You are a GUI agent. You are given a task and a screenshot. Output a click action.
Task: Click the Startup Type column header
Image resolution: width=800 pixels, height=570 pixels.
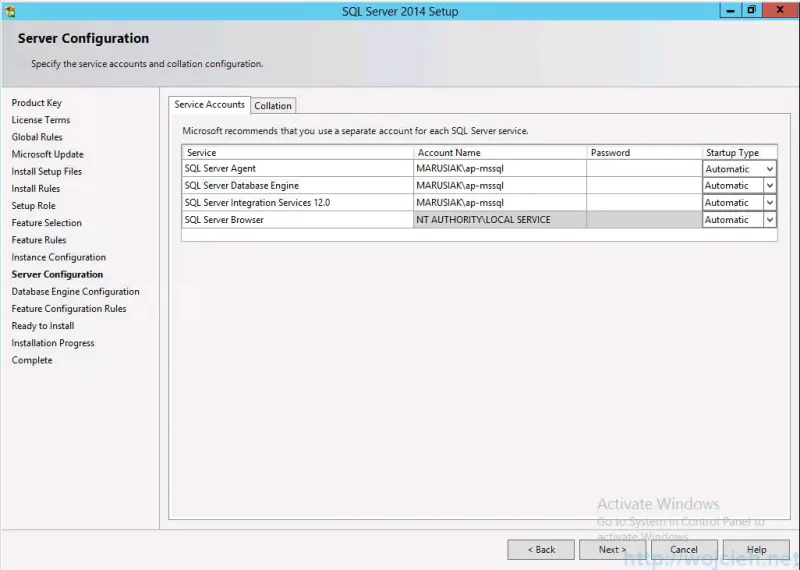coord(740,153)
